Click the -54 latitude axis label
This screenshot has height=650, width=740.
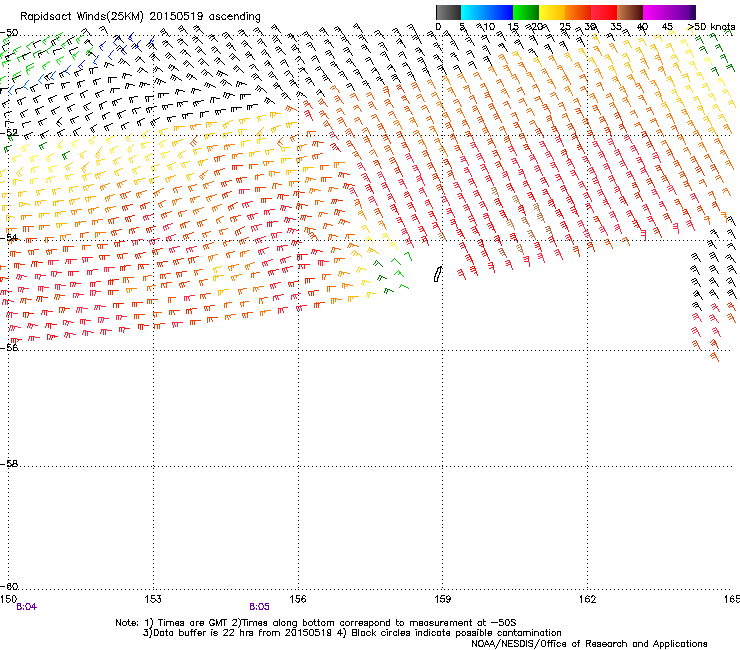10,237
